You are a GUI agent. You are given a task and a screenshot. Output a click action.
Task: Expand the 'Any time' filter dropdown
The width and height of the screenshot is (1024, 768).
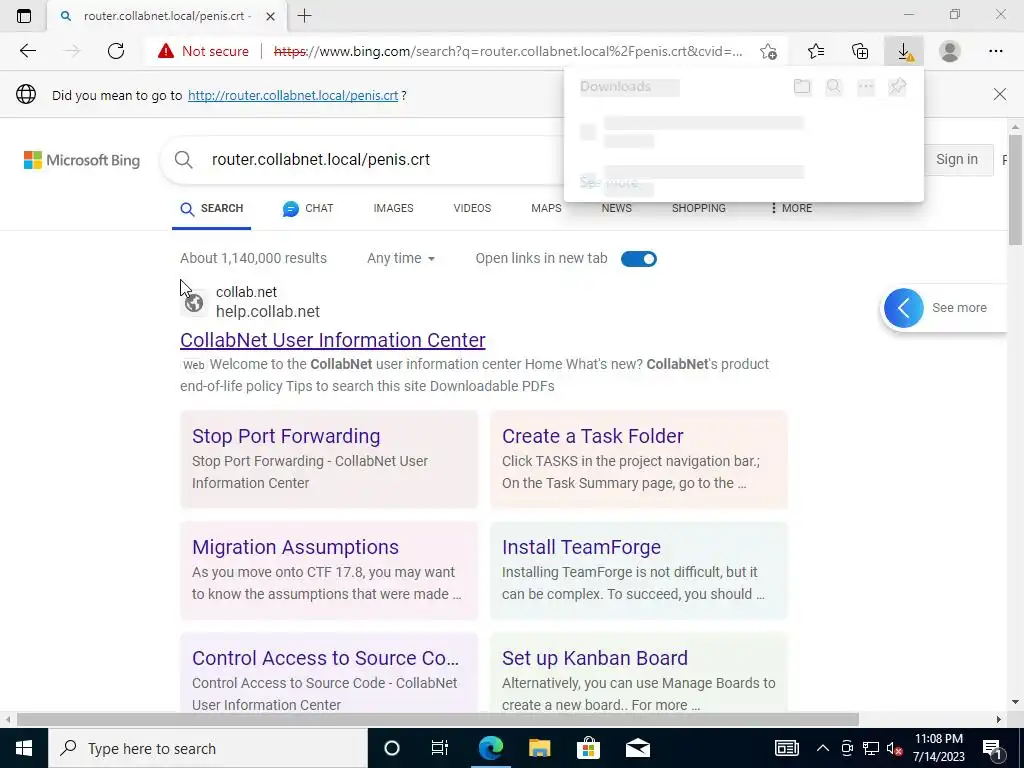pyautogui.click(x=401, y=259)
